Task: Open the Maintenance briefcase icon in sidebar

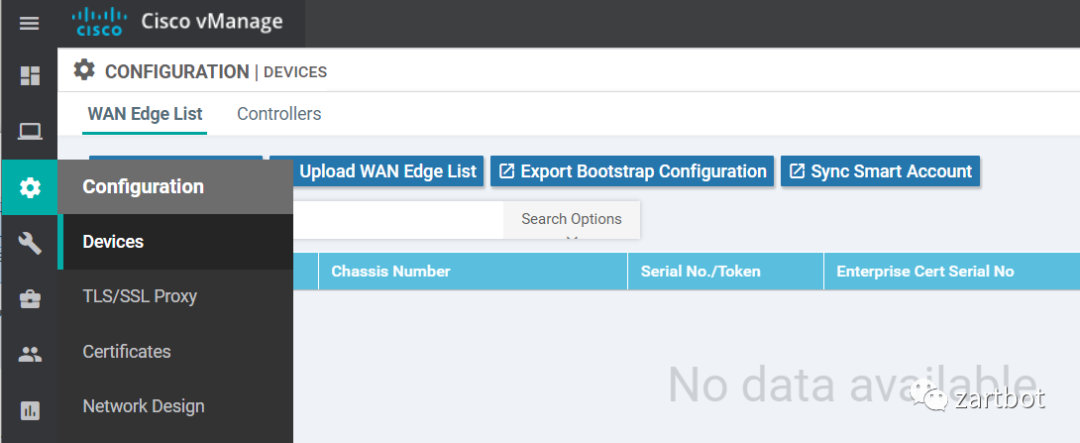Action: (30, 299)
